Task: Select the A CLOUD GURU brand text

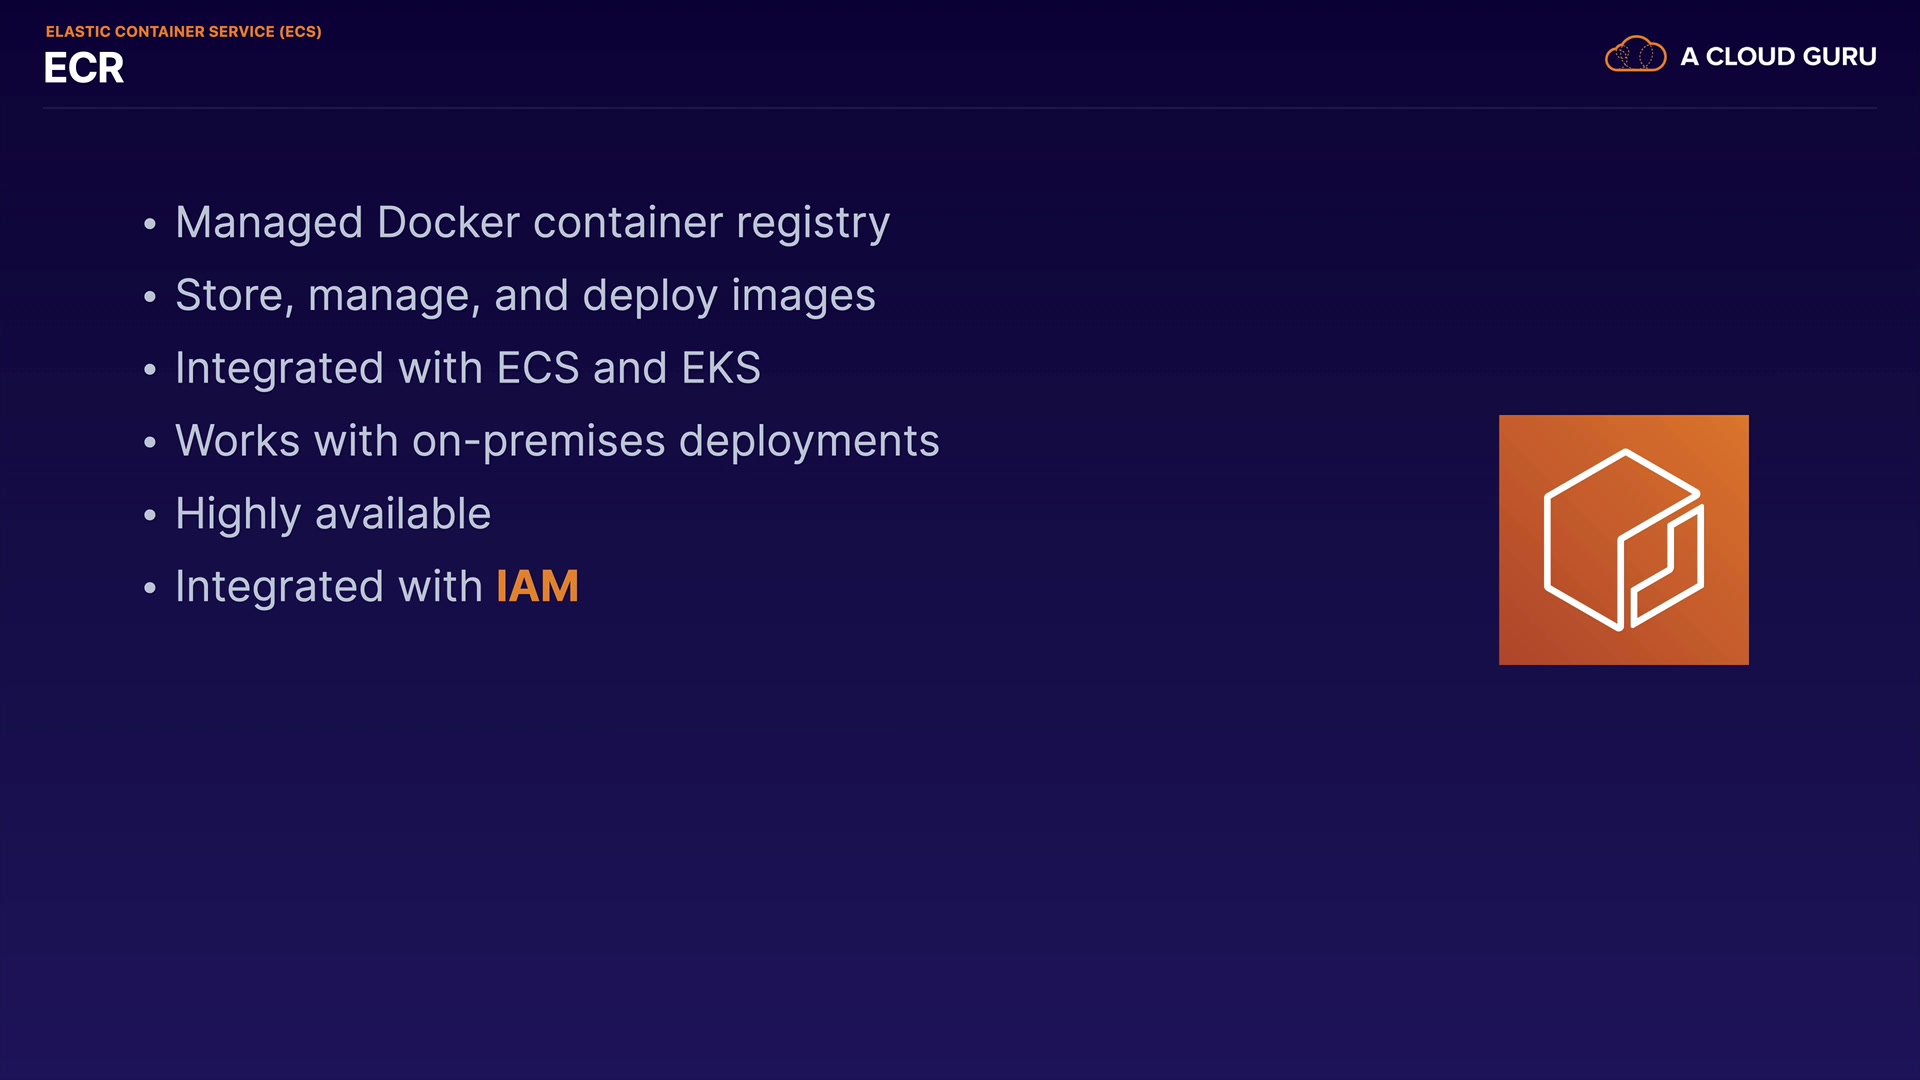Action: pyautogui.click(x=1778, y=57)
